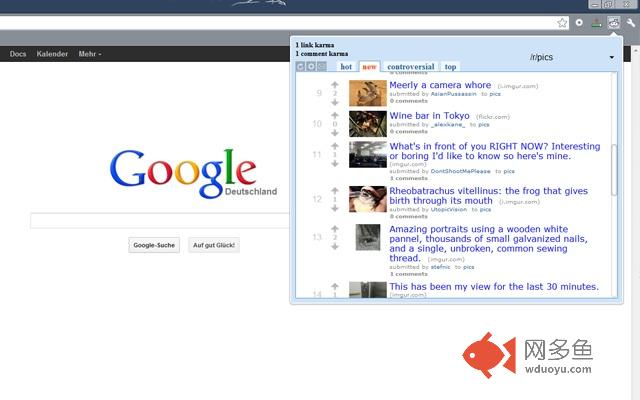Expand the /r/pics subreddit dropdown
This screenshot has width=640, height=400.
tap(611, 58)
